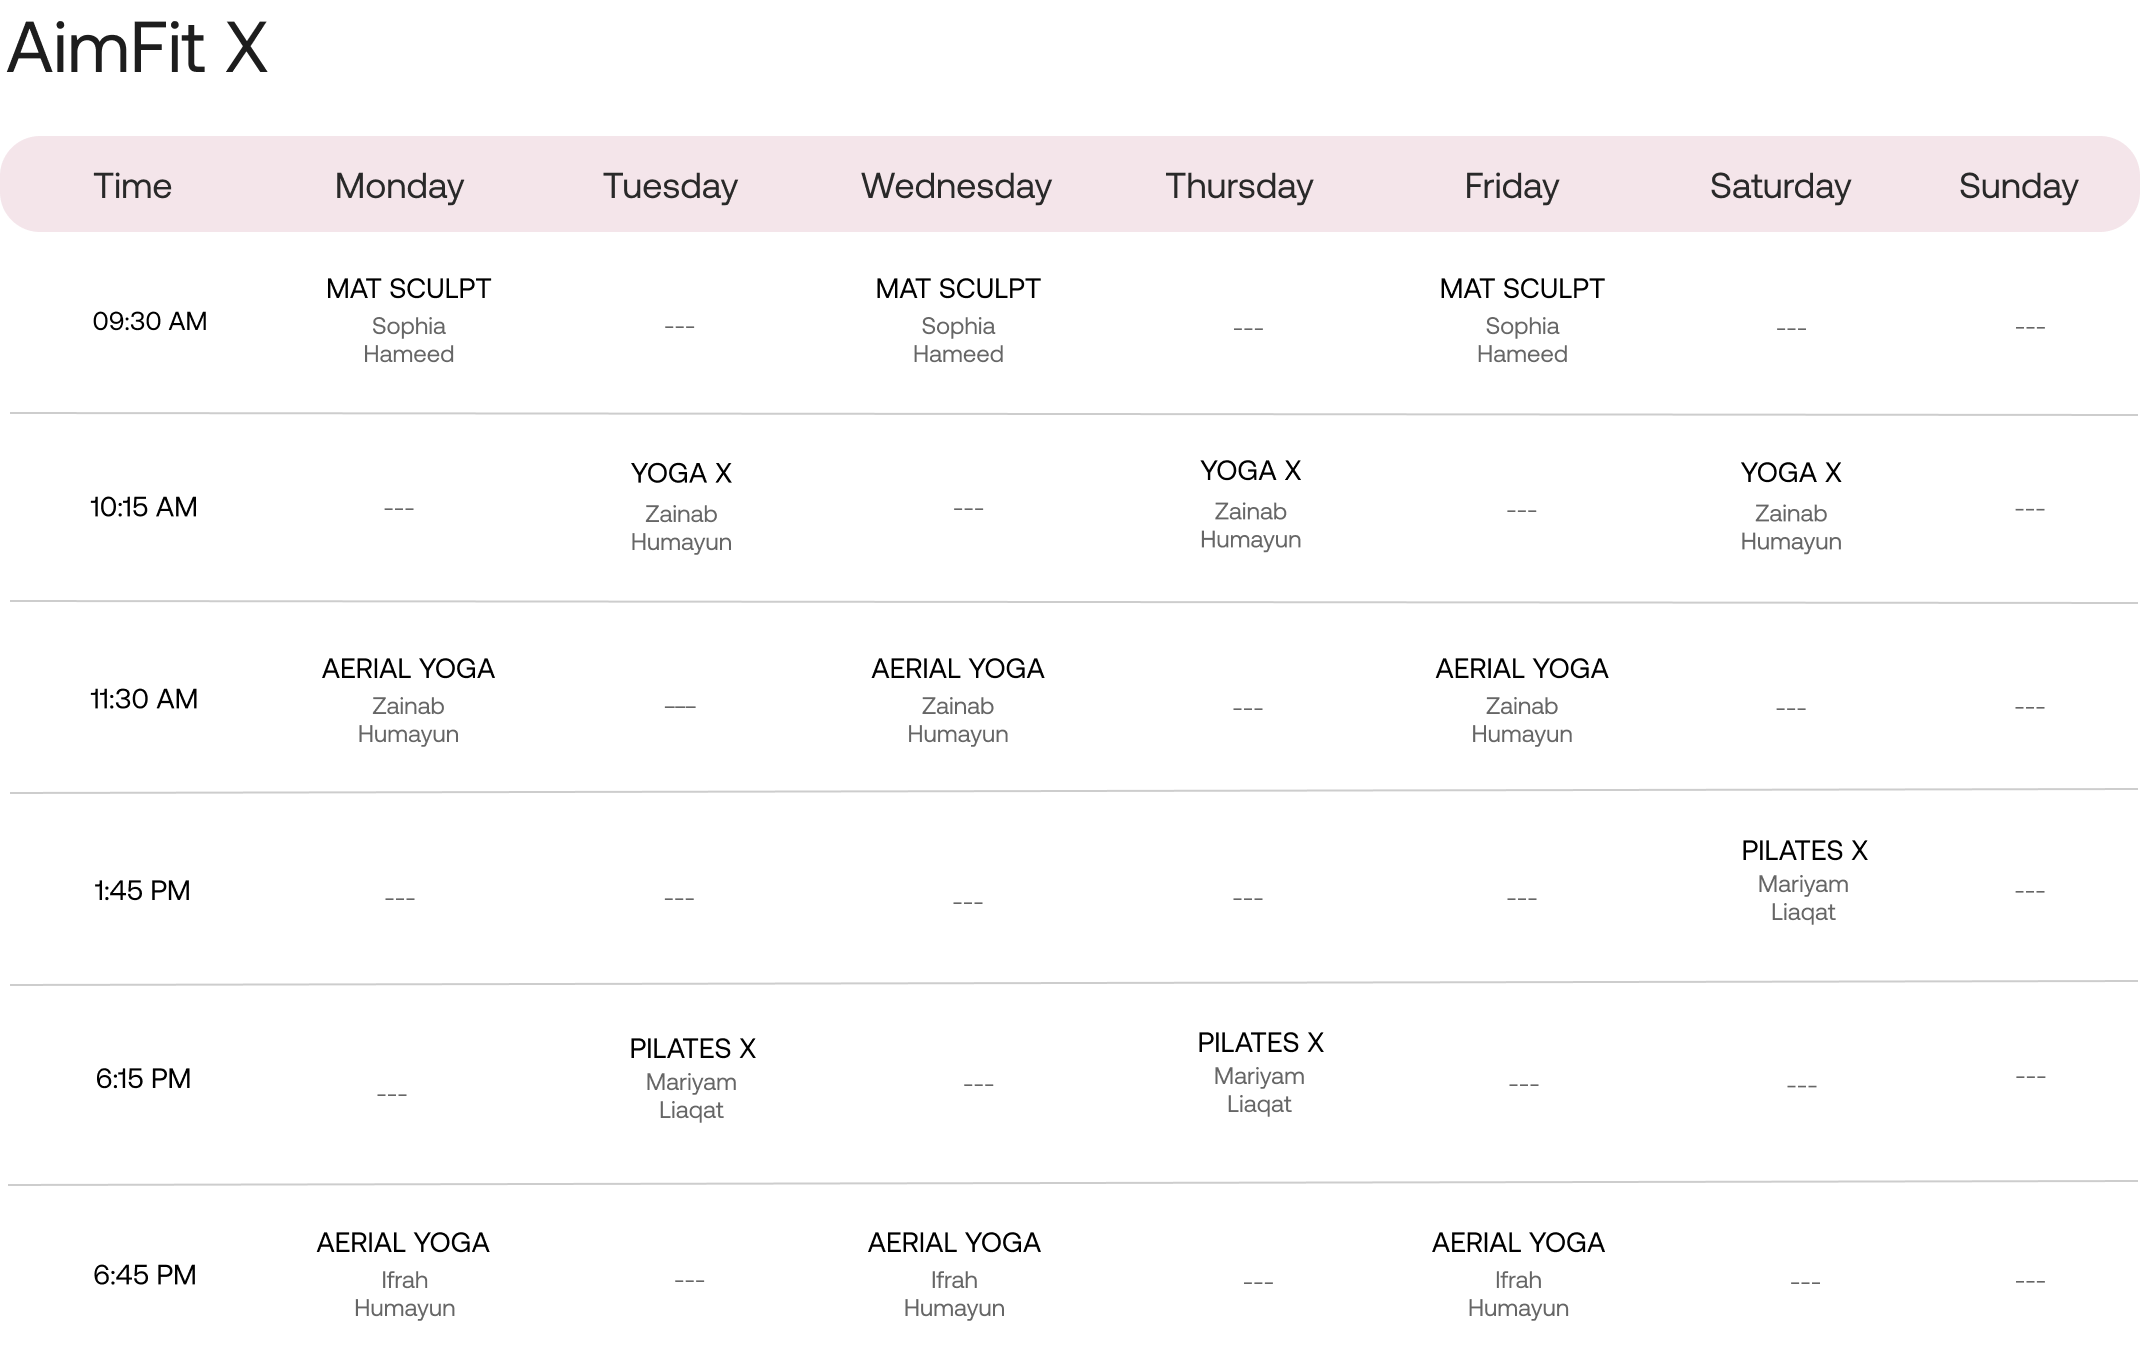Click the 09:30 AM time label

(150, 321)
